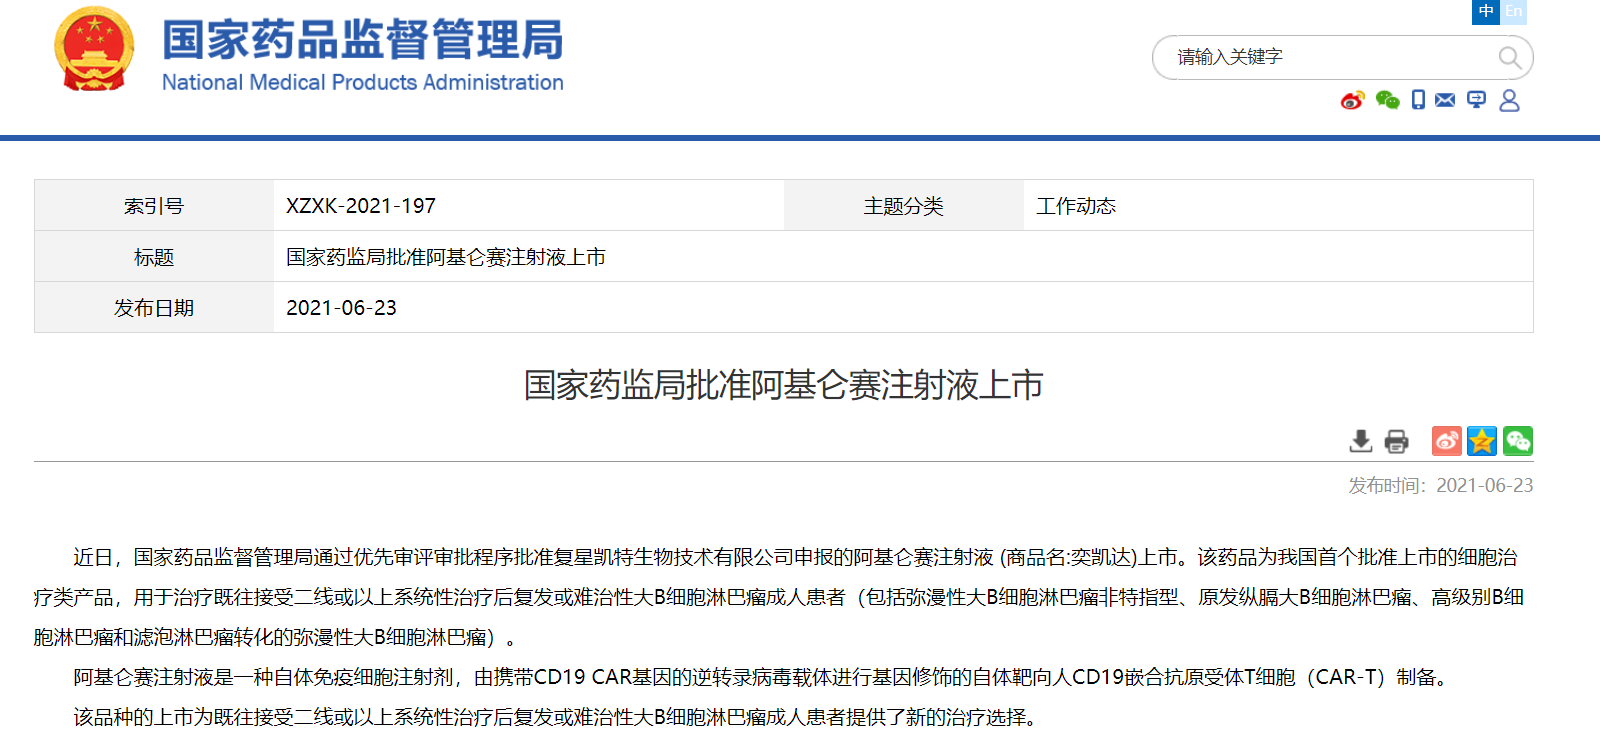1600x752 pixels.
Task: Share to QQ Zone star icon
Action: pos(1482,441)
